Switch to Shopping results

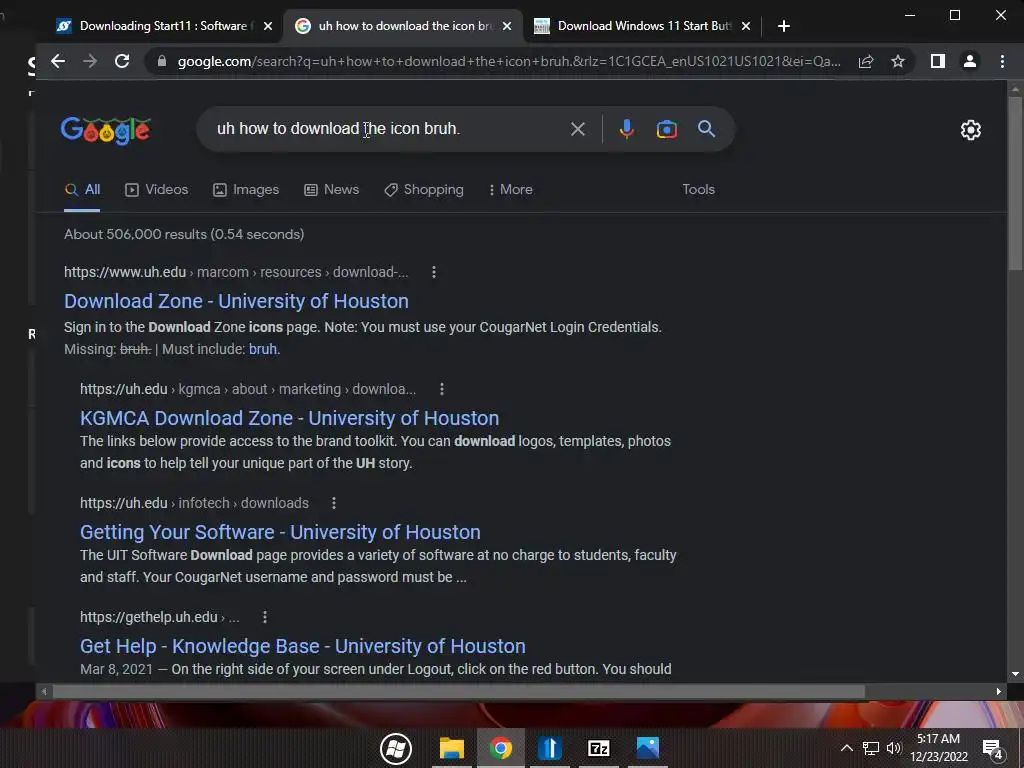[x=424, y=190]
